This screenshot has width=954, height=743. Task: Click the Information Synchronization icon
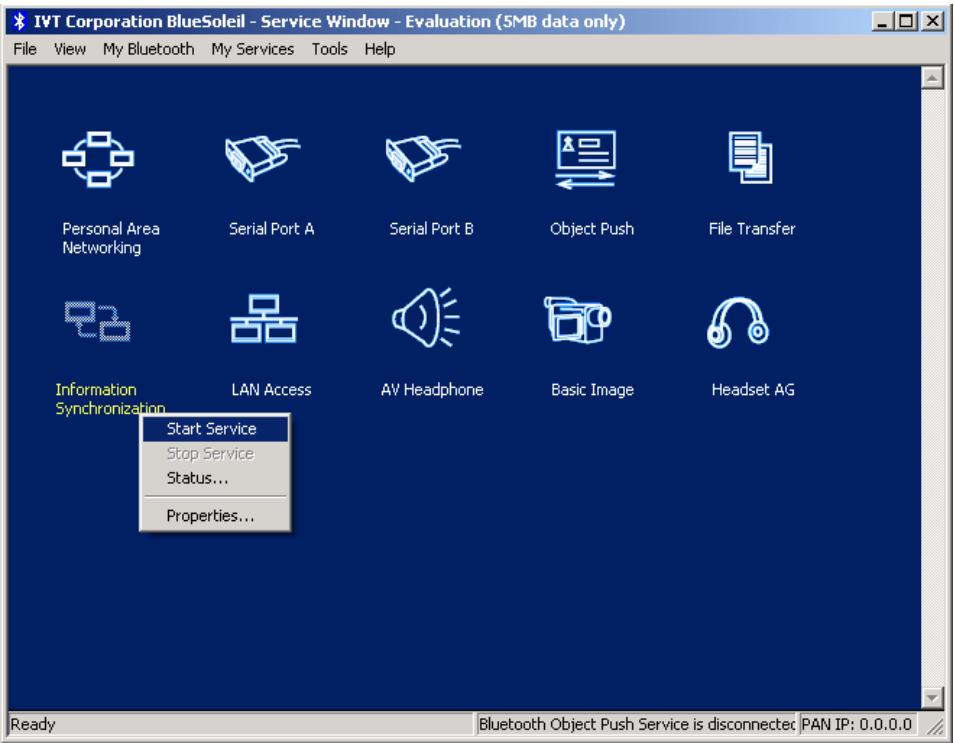click(97, 321)
